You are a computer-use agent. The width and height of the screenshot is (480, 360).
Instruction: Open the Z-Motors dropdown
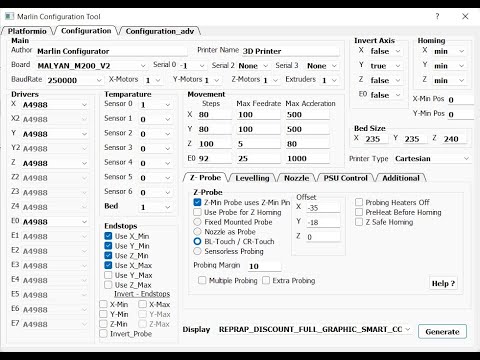(271, 80)
